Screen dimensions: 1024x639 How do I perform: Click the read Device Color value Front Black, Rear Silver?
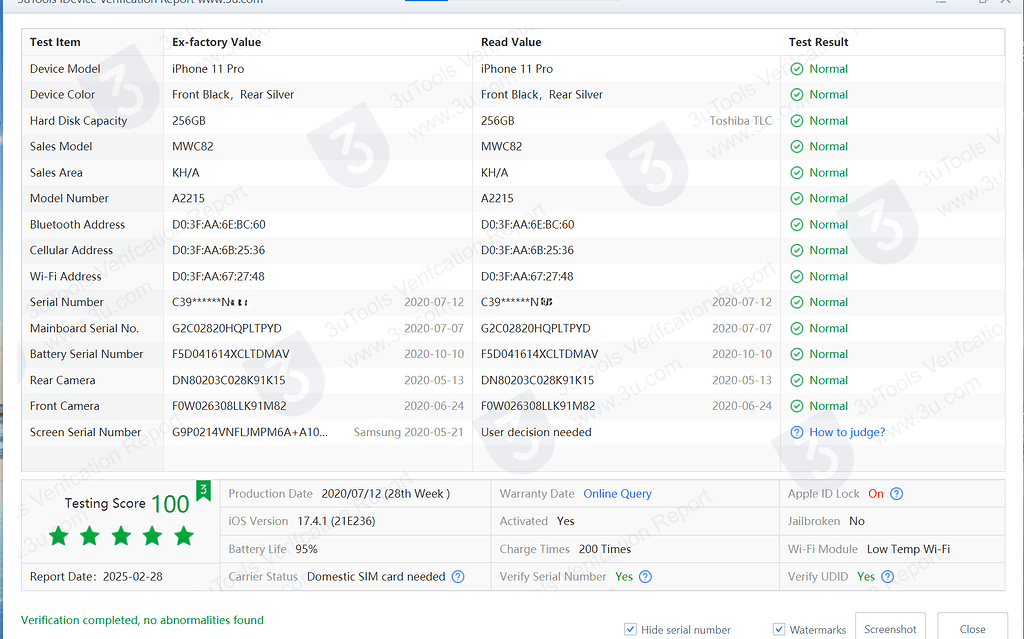click(x=541, y=95)
